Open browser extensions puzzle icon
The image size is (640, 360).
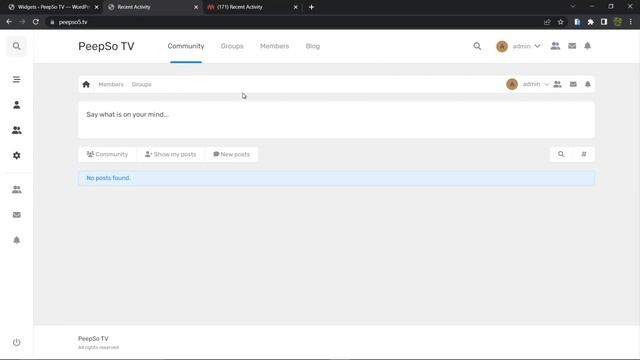pos(591,22)
